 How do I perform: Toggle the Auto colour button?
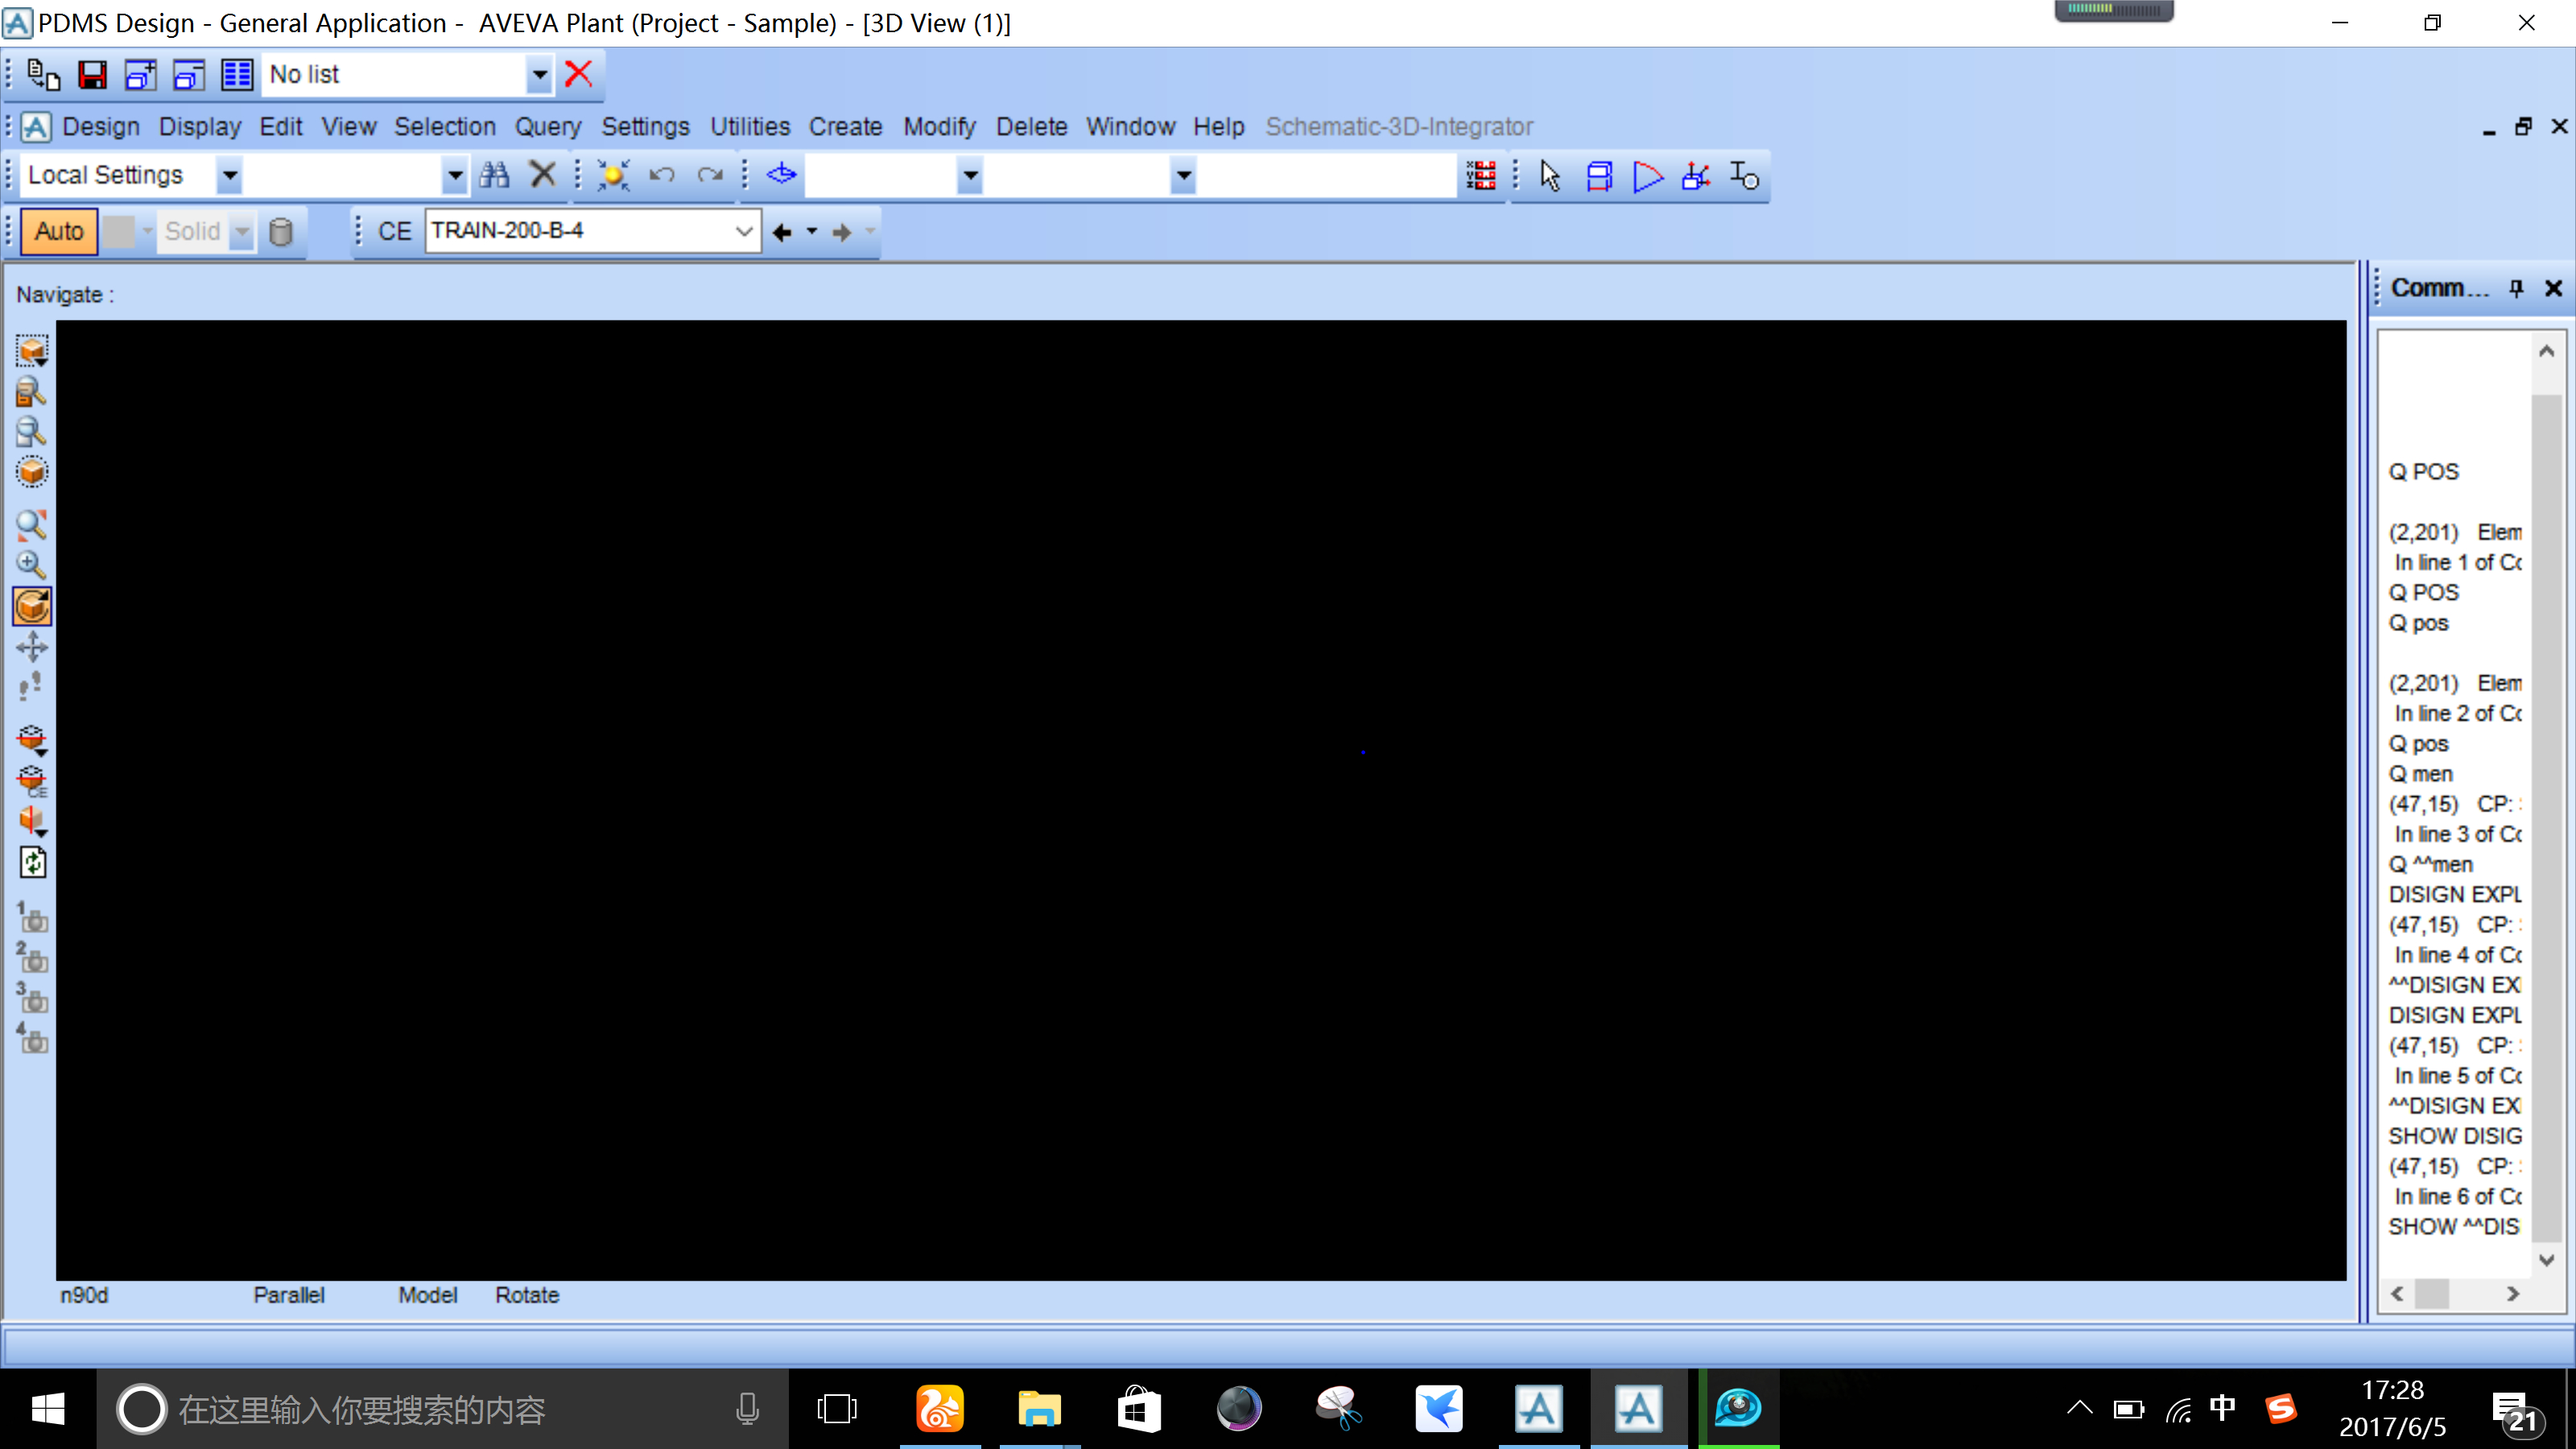point(59,232)
